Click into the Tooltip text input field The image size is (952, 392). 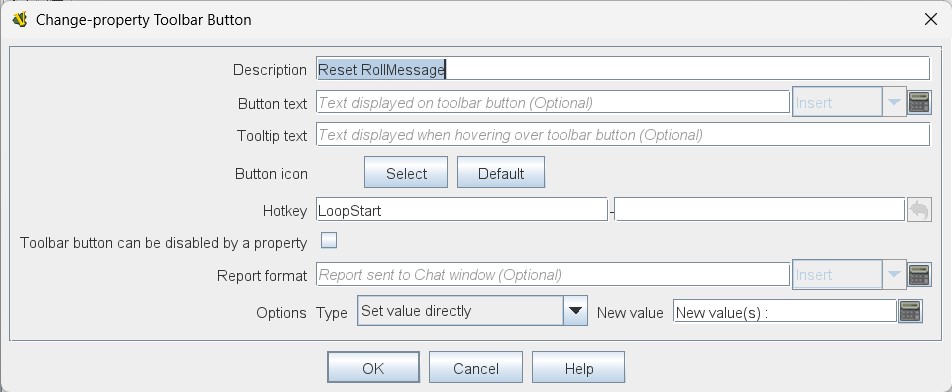click(x=623, y=135)
